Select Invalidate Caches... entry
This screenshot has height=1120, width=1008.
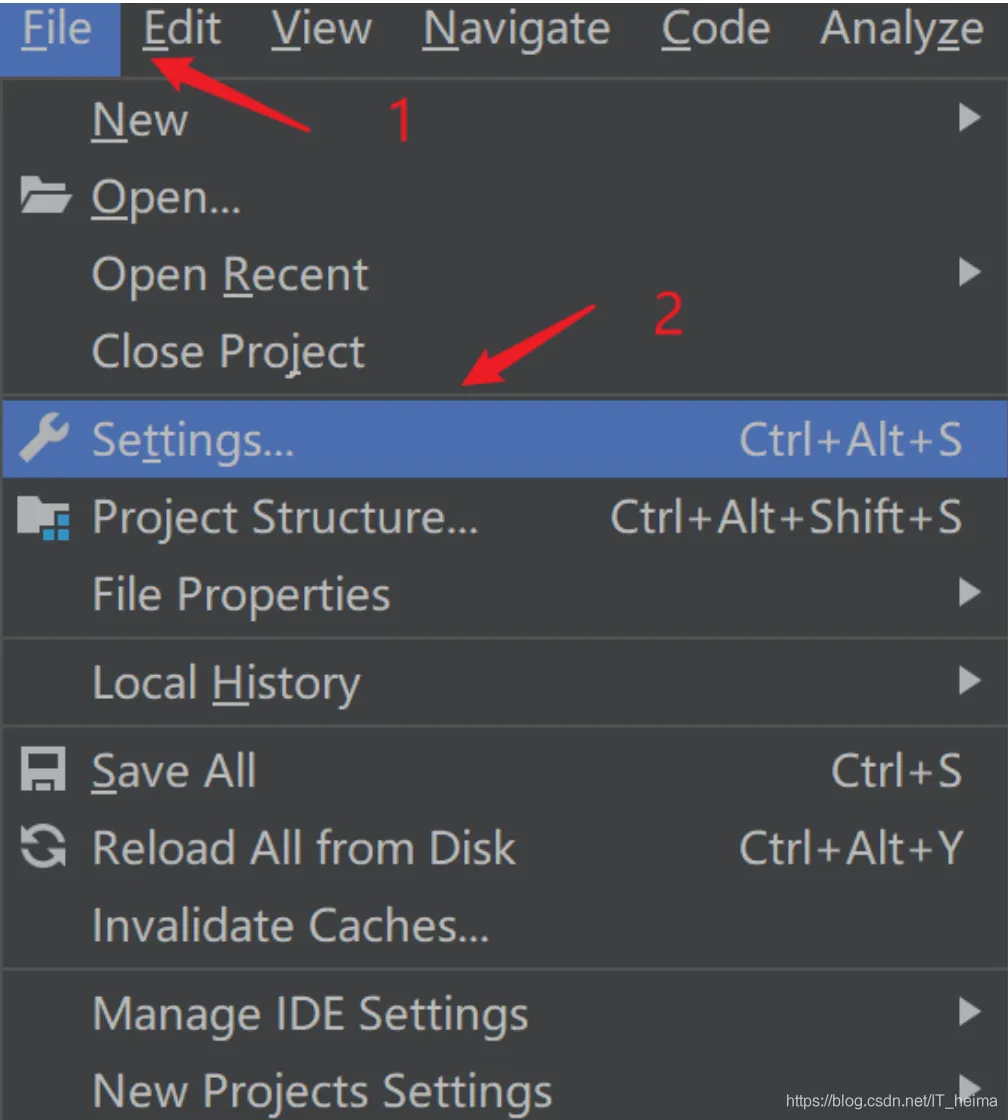click(x=290, y=926)
